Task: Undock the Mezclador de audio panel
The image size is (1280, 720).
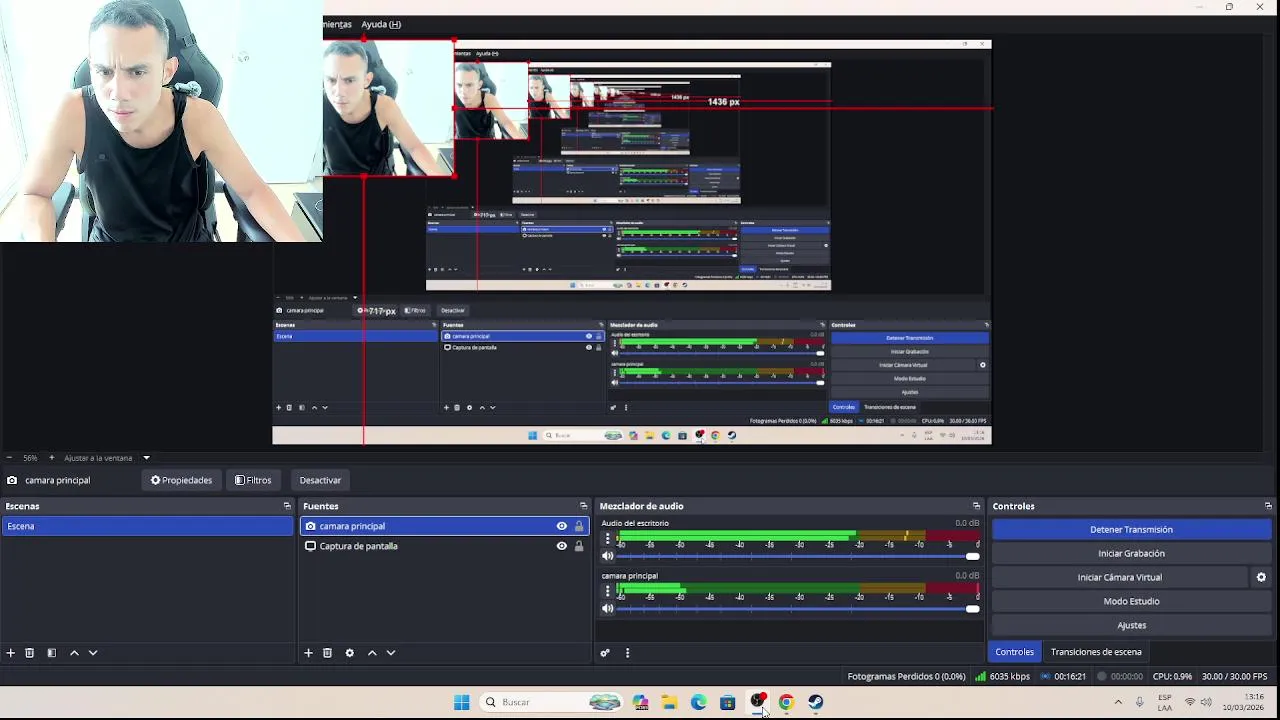Action: (977, 506)
